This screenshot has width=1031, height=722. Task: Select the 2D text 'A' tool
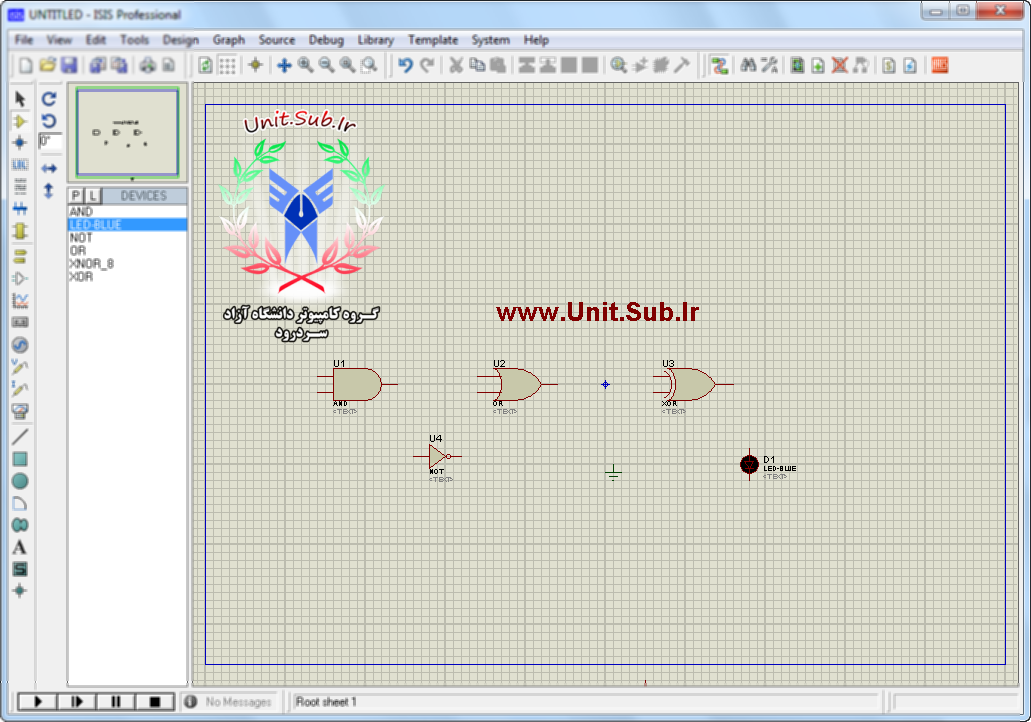click(20, 547)
